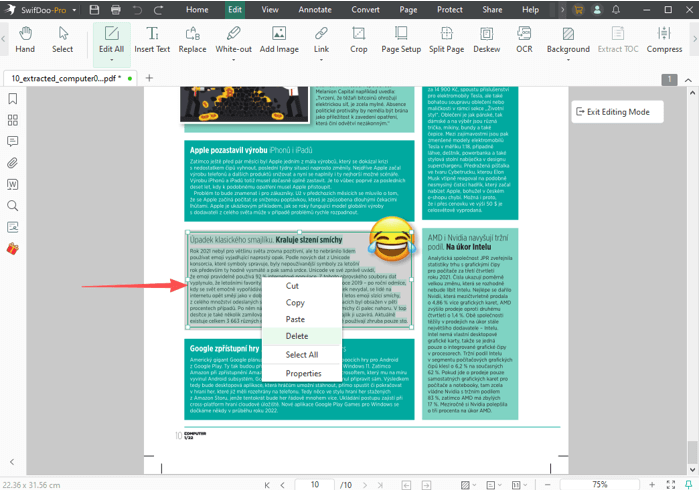Open the comments sidebar panel
Image resolution: width=700 pixels, height=490 pixels.
click(12, 141)
